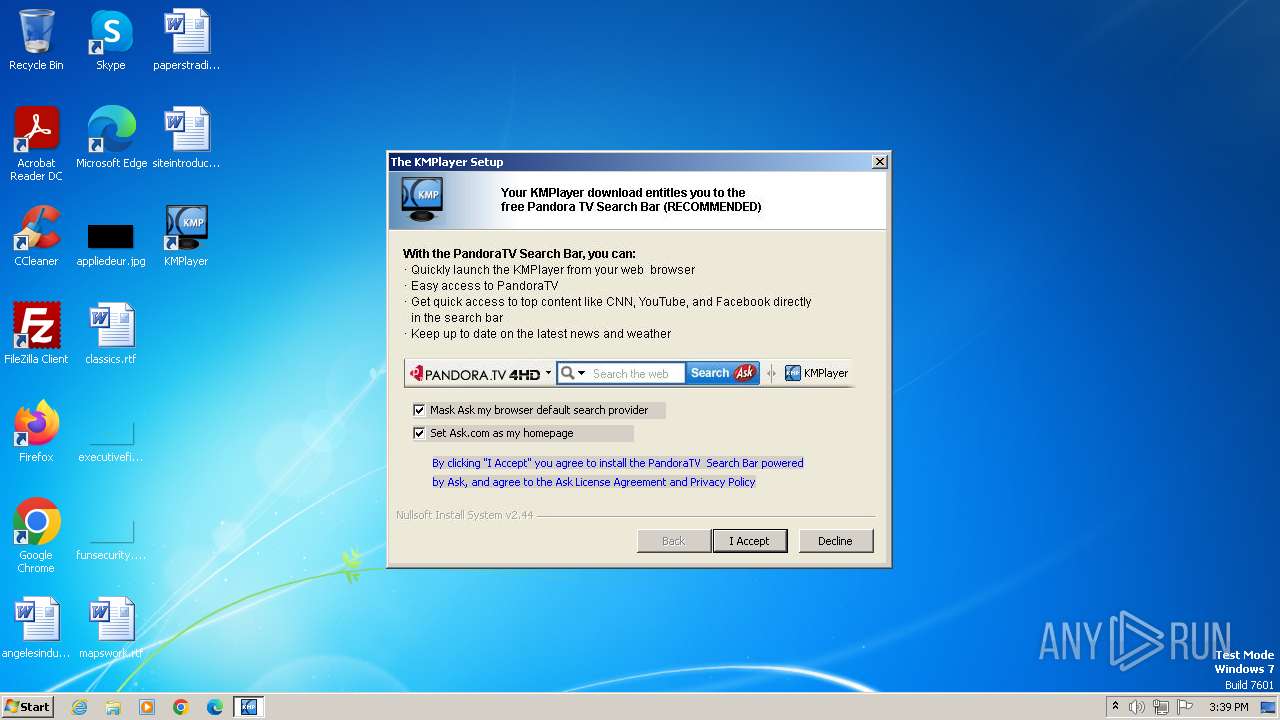Open Windows Explorer folder in taskbar
Viewport: 1280px width, 720px height.
[113, 707]
